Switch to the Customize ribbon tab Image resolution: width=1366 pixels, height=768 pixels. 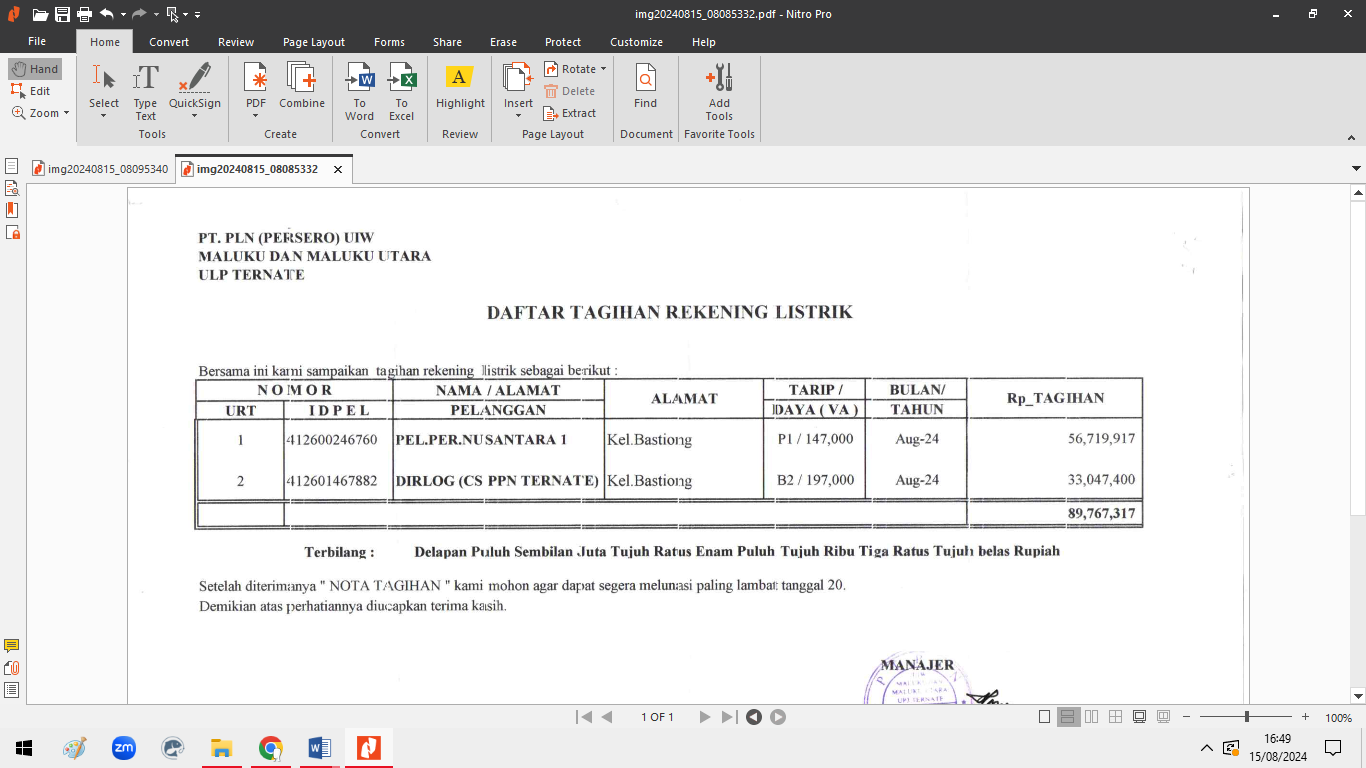(637, 42)
